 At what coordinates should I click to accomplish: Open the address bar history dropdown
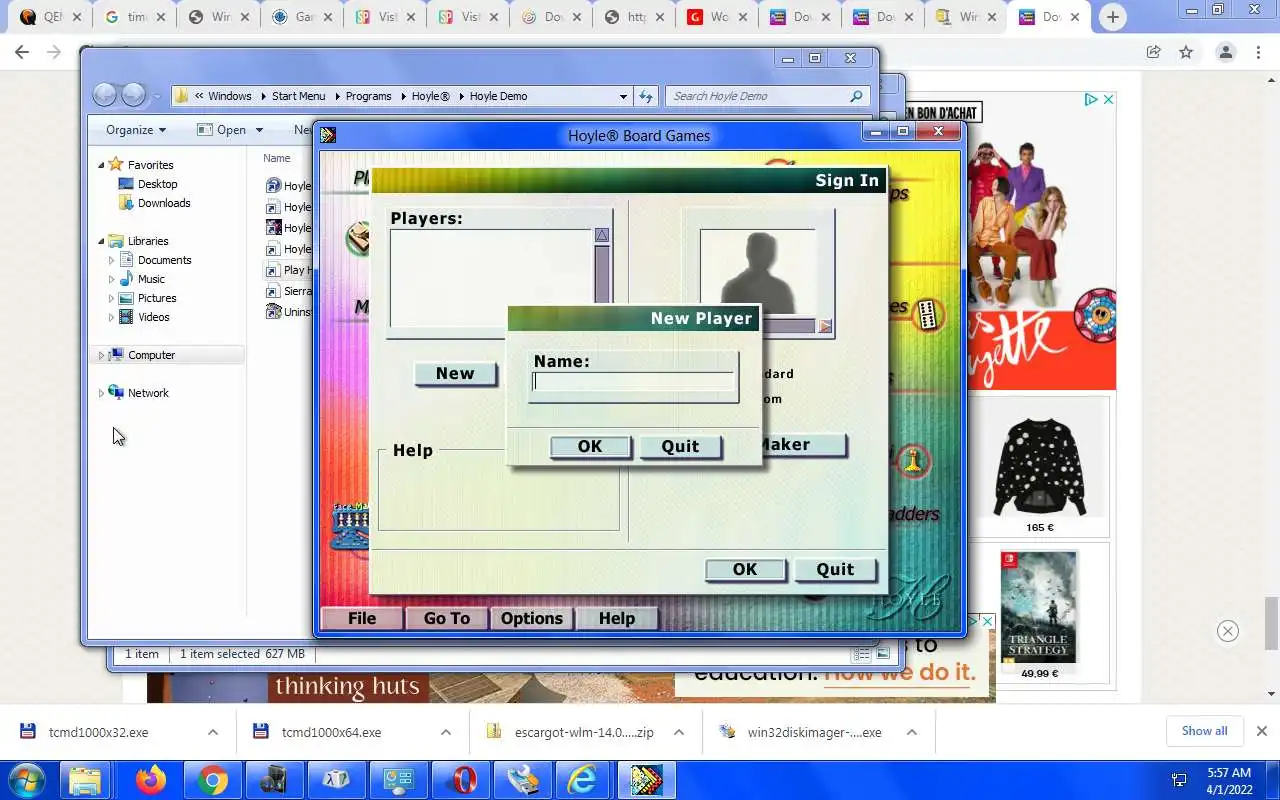click(x=623, y=96)
